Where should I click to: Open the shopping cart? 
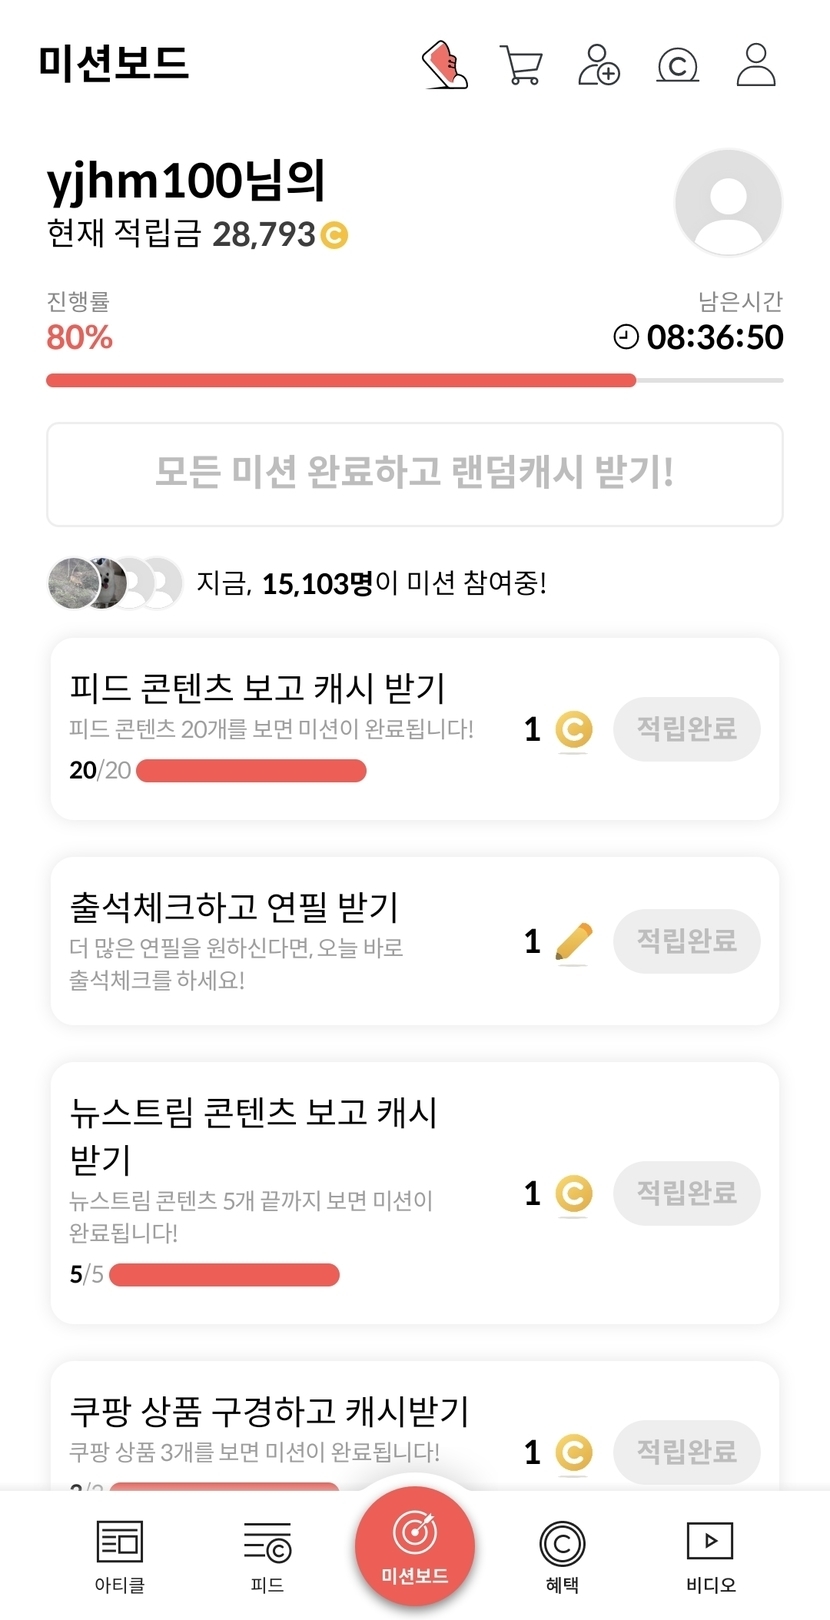[521, 66]
